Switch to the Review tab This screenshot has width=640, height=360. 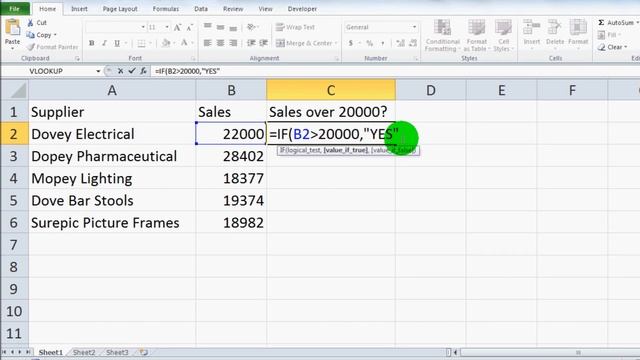coord(233,9)
